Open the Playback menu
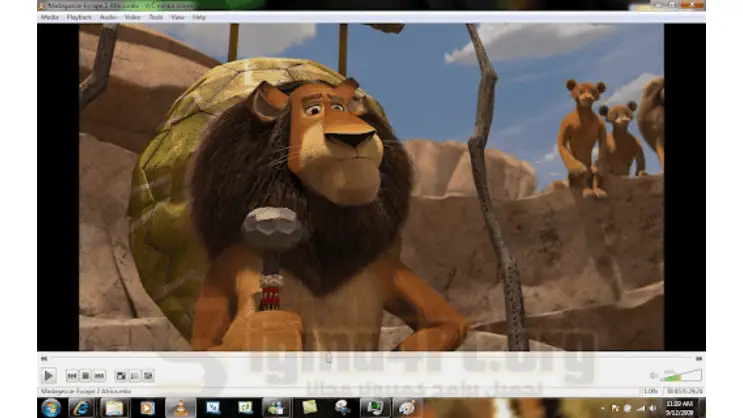This screenshot has width=743, height=418. pos(79,17)
